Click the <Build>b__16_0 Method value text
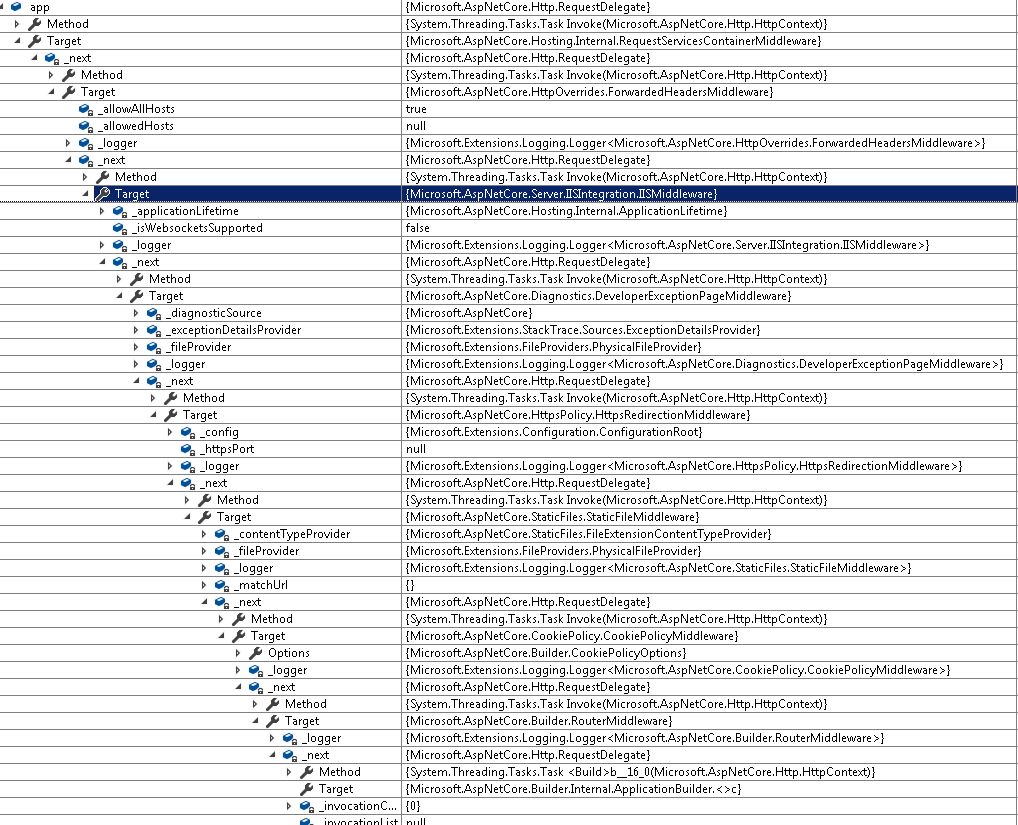Viewport: 1018px width, 825px height. 640,772
